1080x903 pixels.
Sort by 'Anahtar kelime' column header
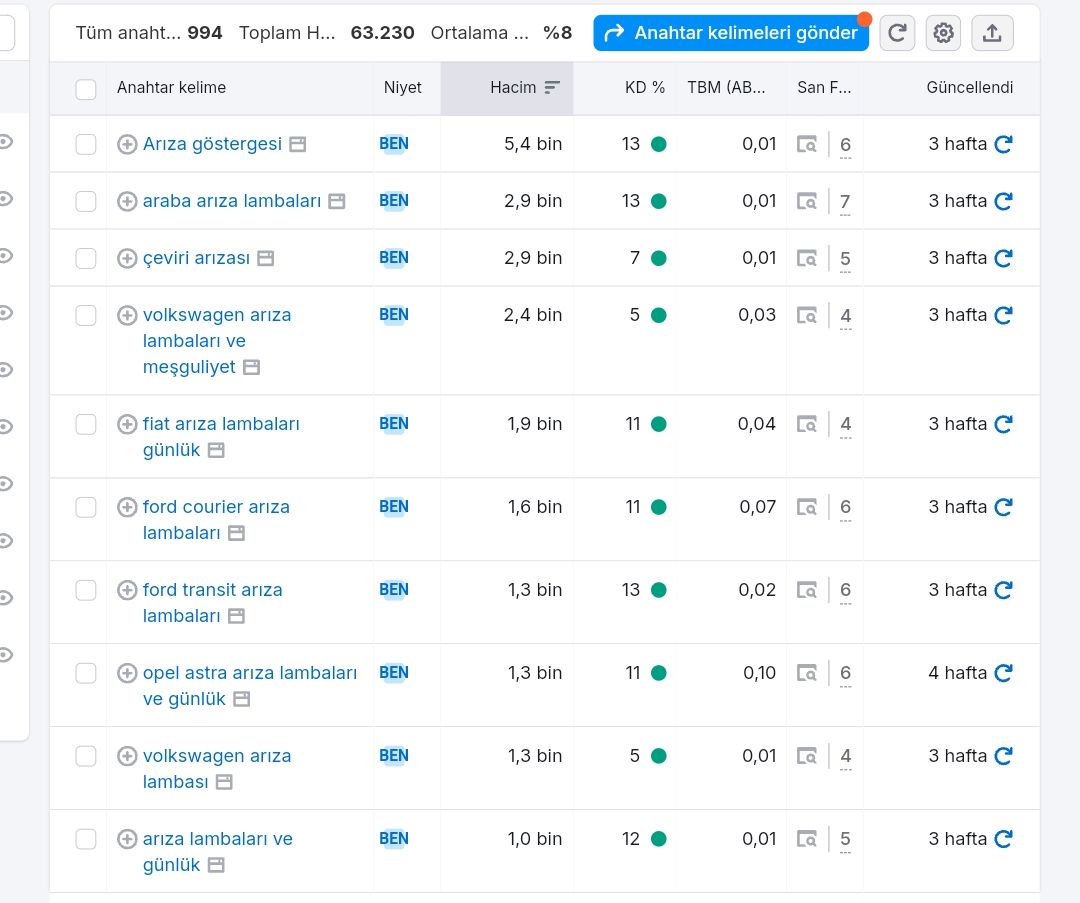coord(172,87)
